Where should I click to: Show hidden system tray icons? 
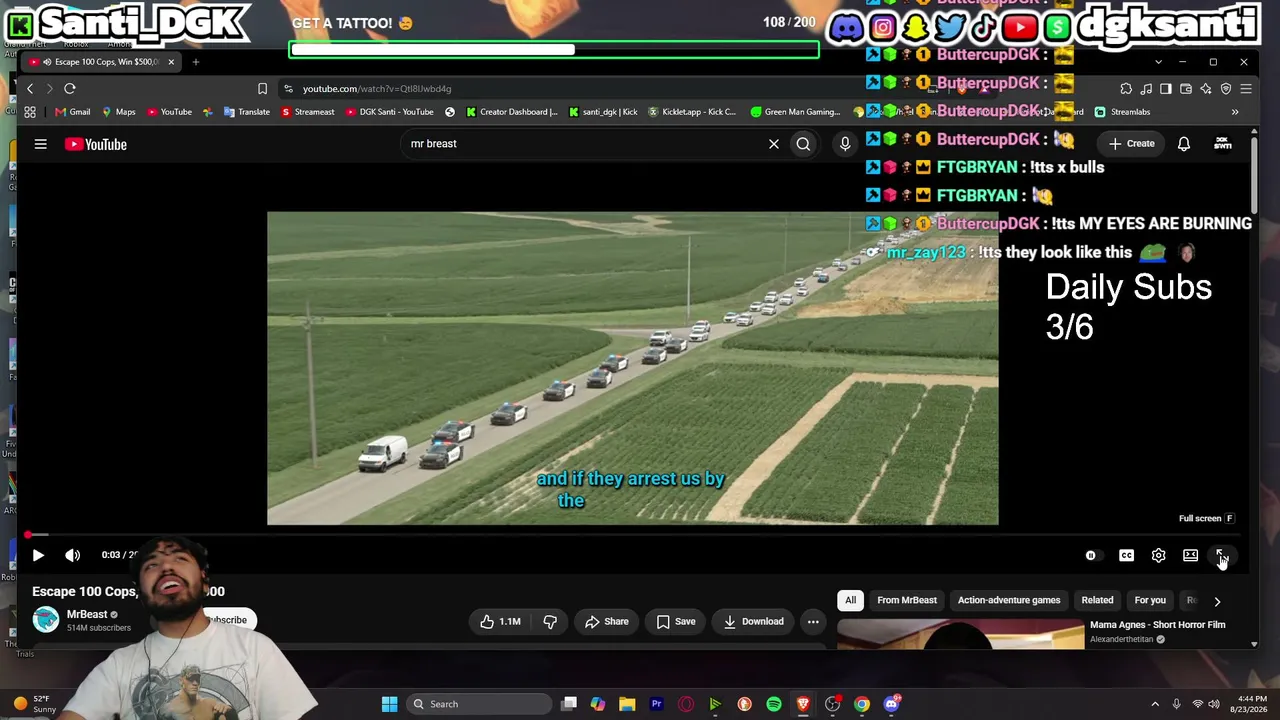1155,704
